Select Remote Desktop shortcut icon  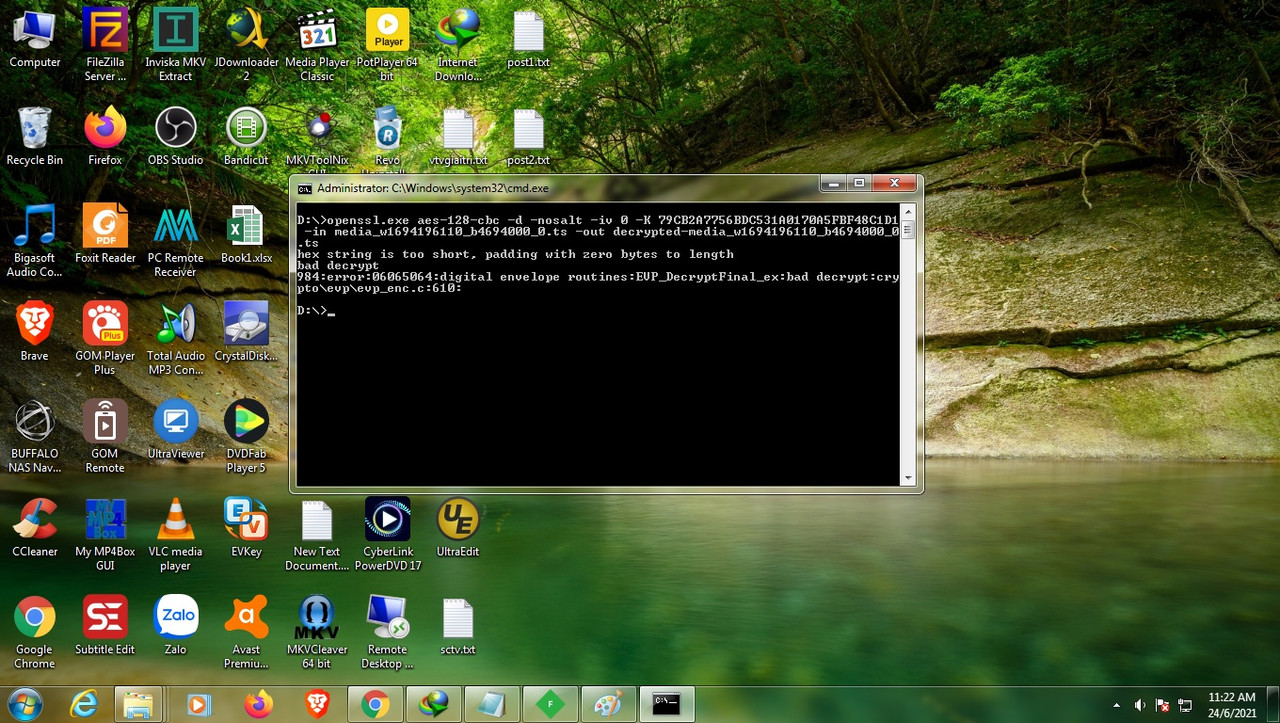[387, 633]
